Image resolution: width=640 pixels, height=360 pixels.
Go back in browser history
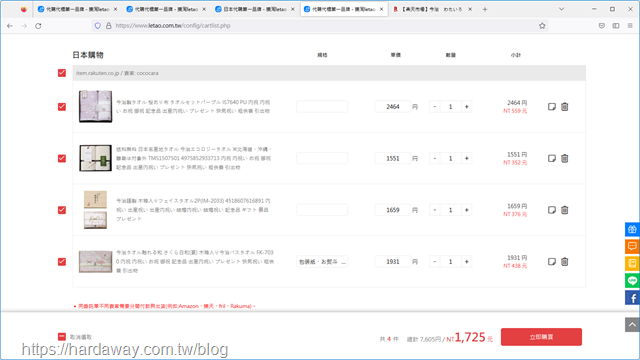(x=10, y=26)
